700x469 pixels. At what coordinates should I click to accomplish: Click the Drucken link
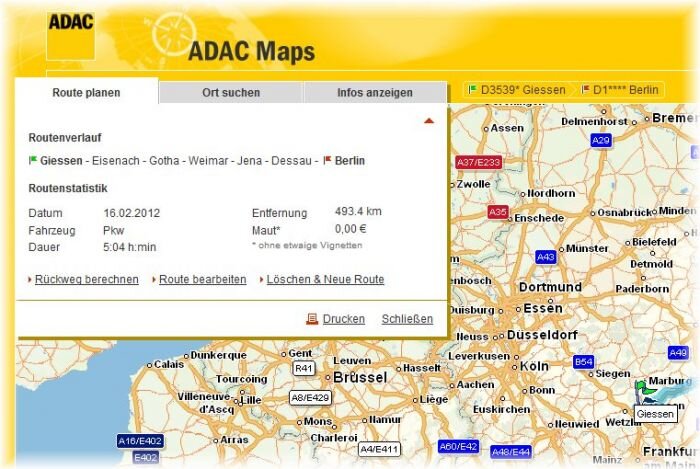(344, 319)
